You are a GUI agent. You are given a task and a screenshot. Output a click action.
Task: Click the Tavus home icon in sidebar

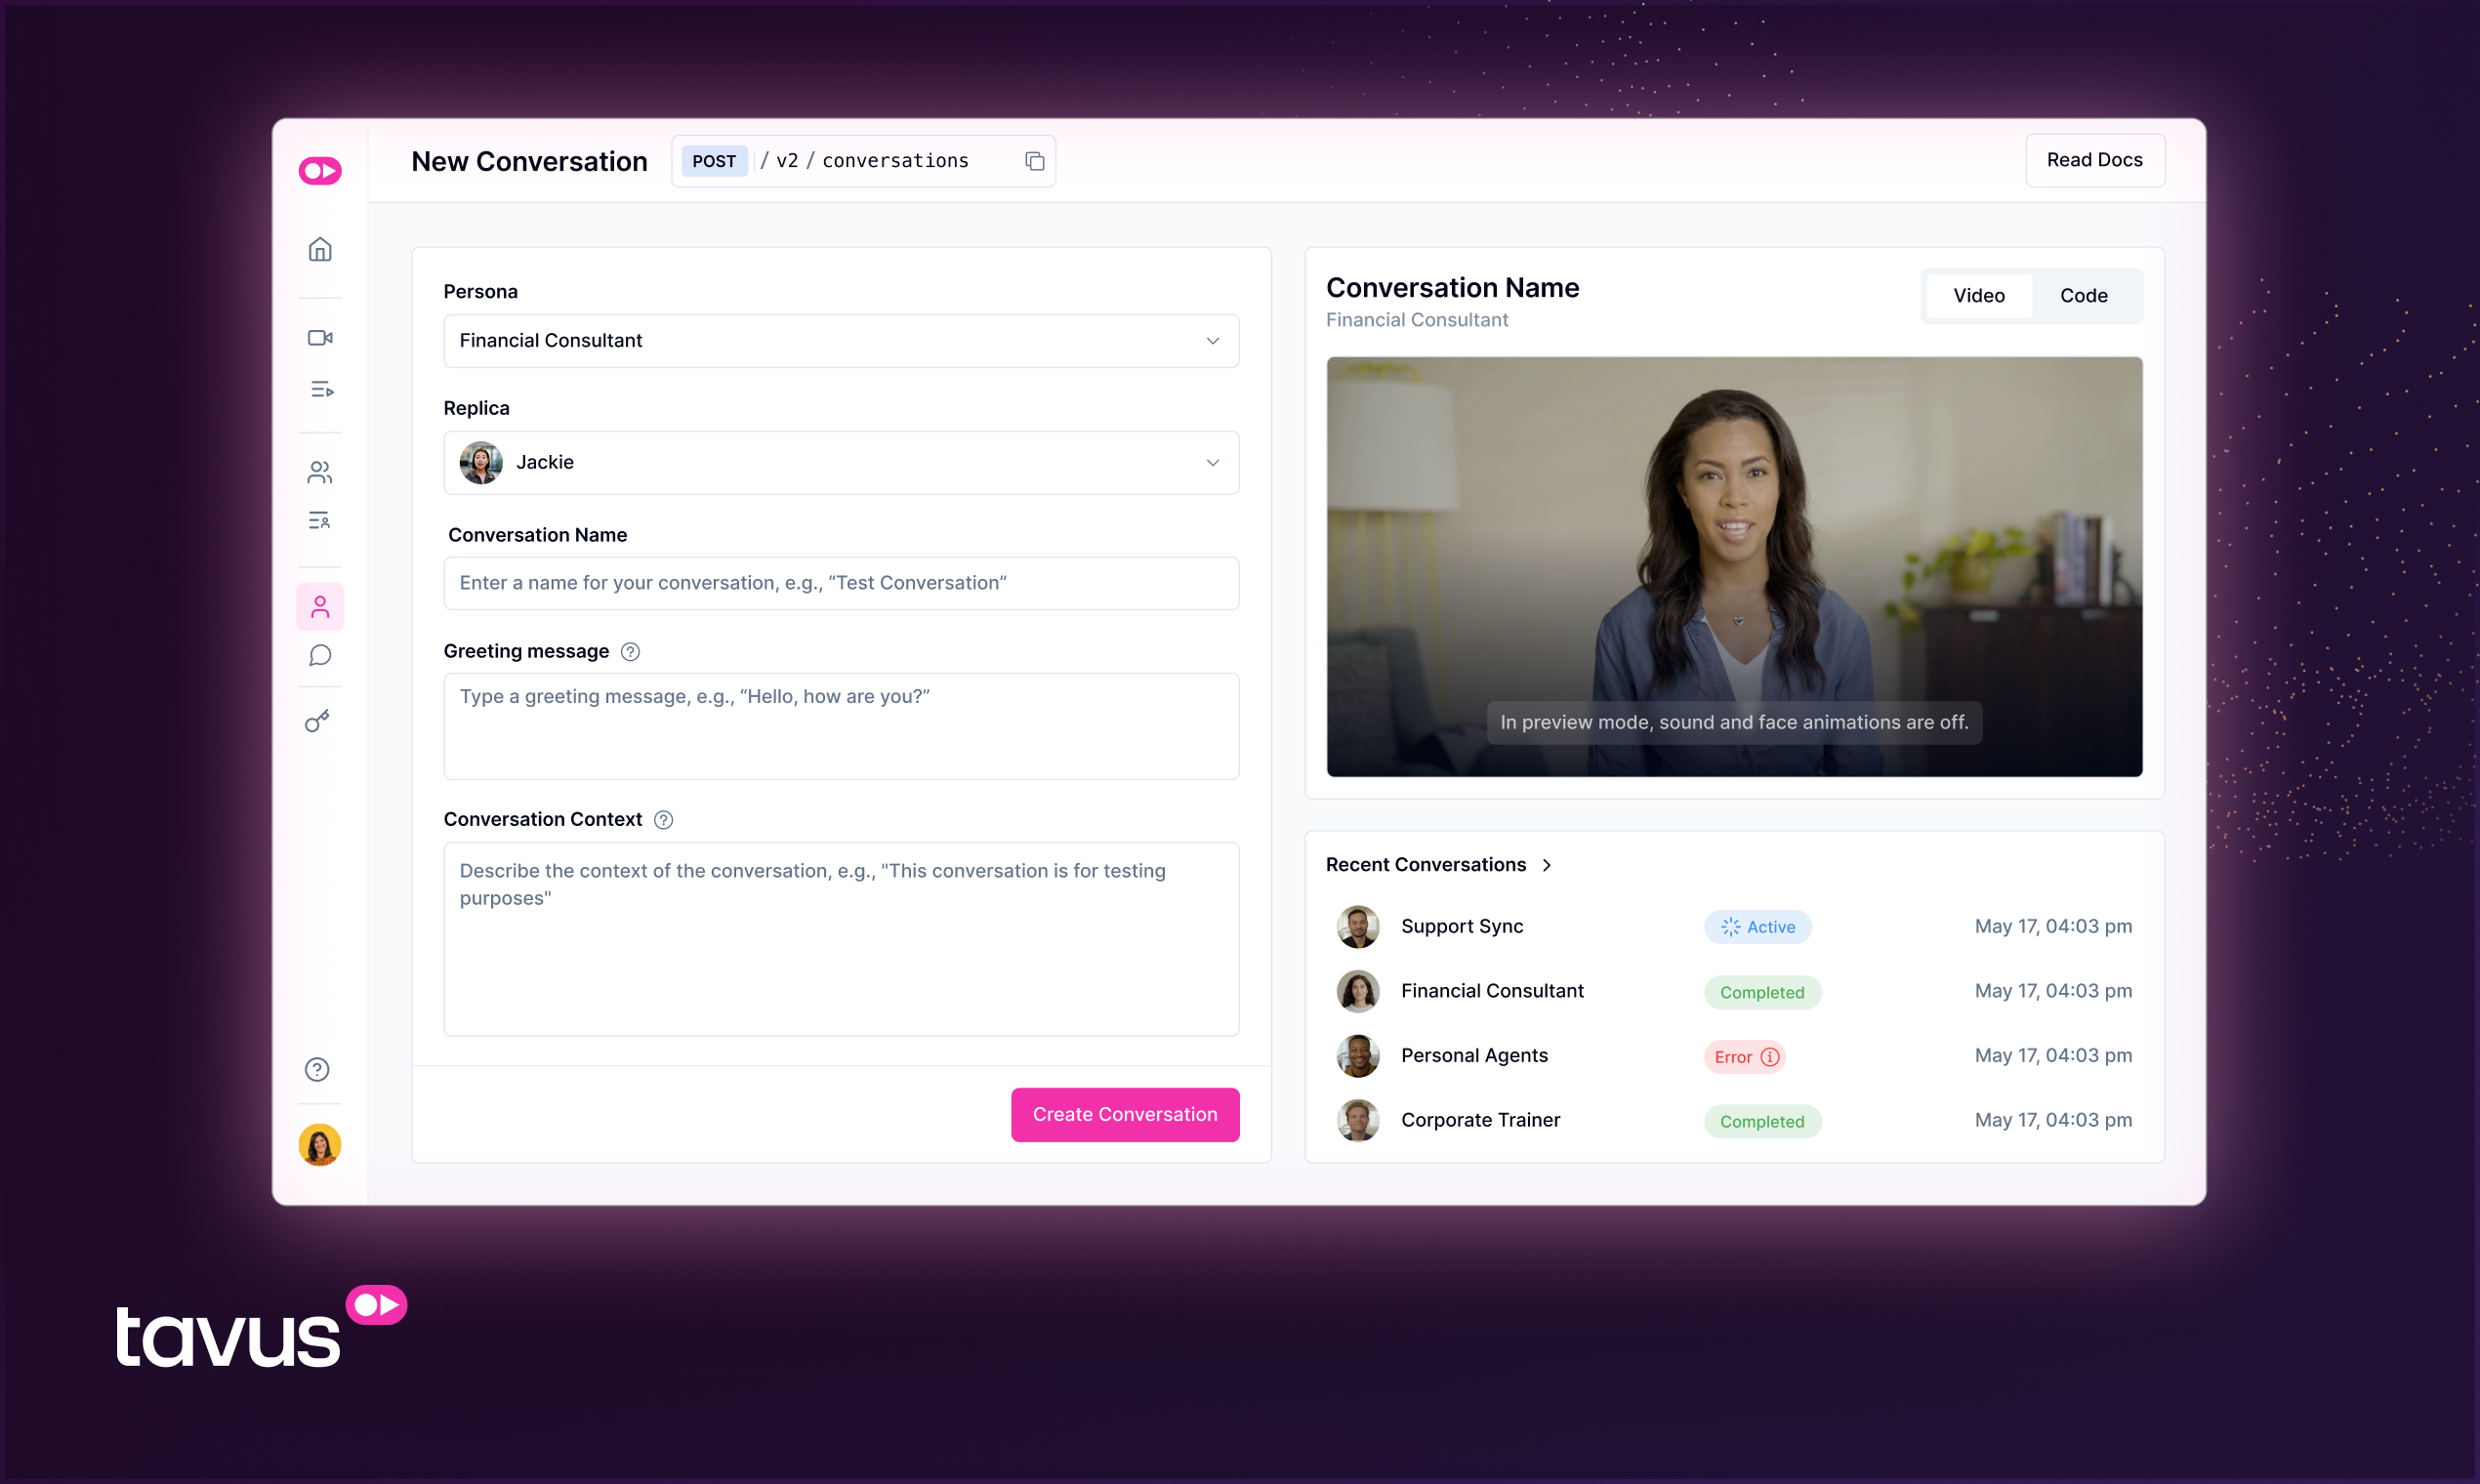(321, 249)
